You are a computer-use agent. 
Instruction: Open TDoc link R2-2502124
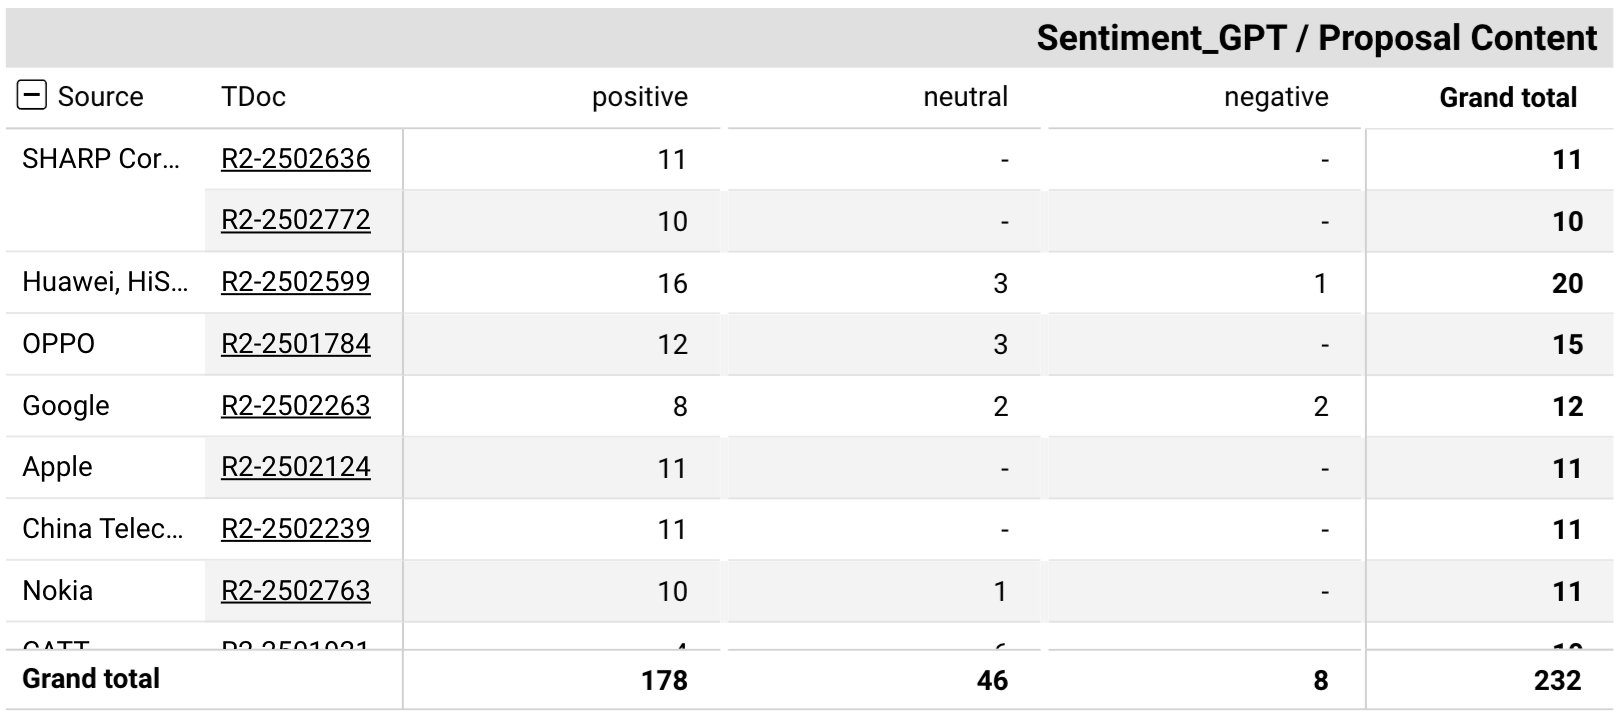click(295, 467)
